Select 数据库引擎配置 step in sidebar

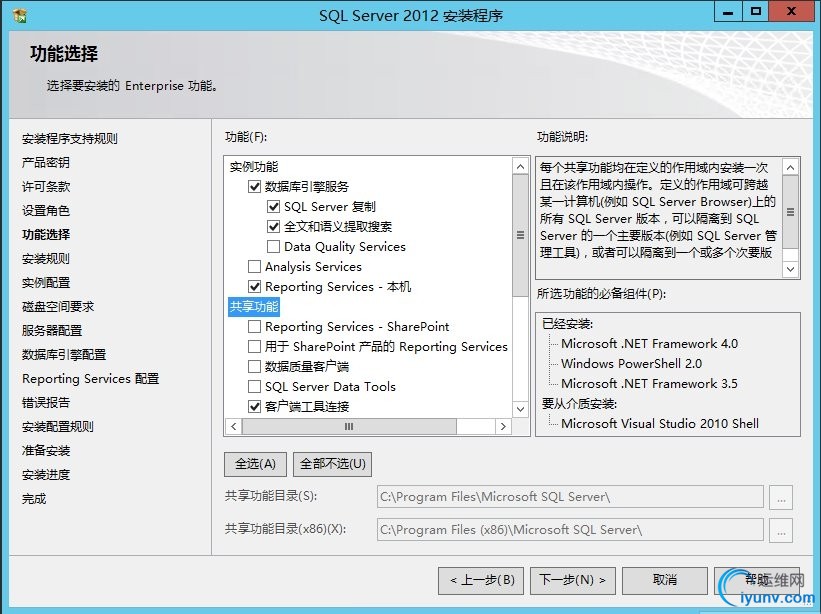64,355
